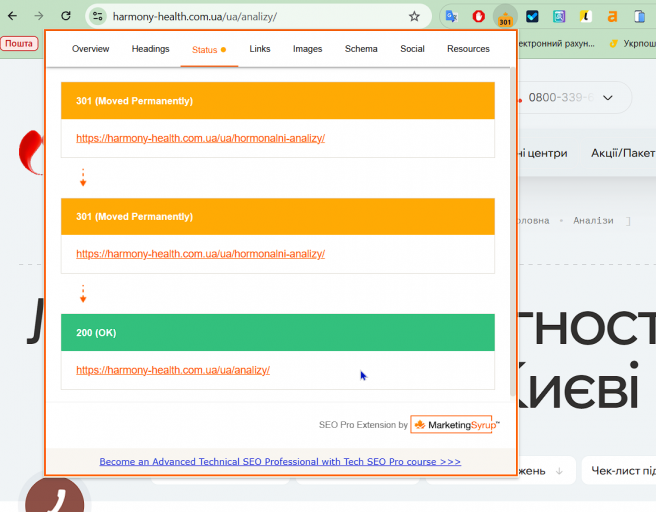Open the Tech SEO Pro course link
This screenshot has height=512, width=656.
[x=280, y=462]
